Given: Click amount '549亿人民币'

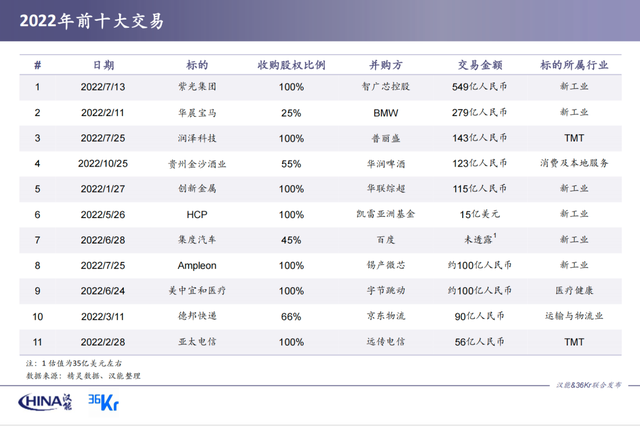Looking at the screenshot, I should [480, 87].
